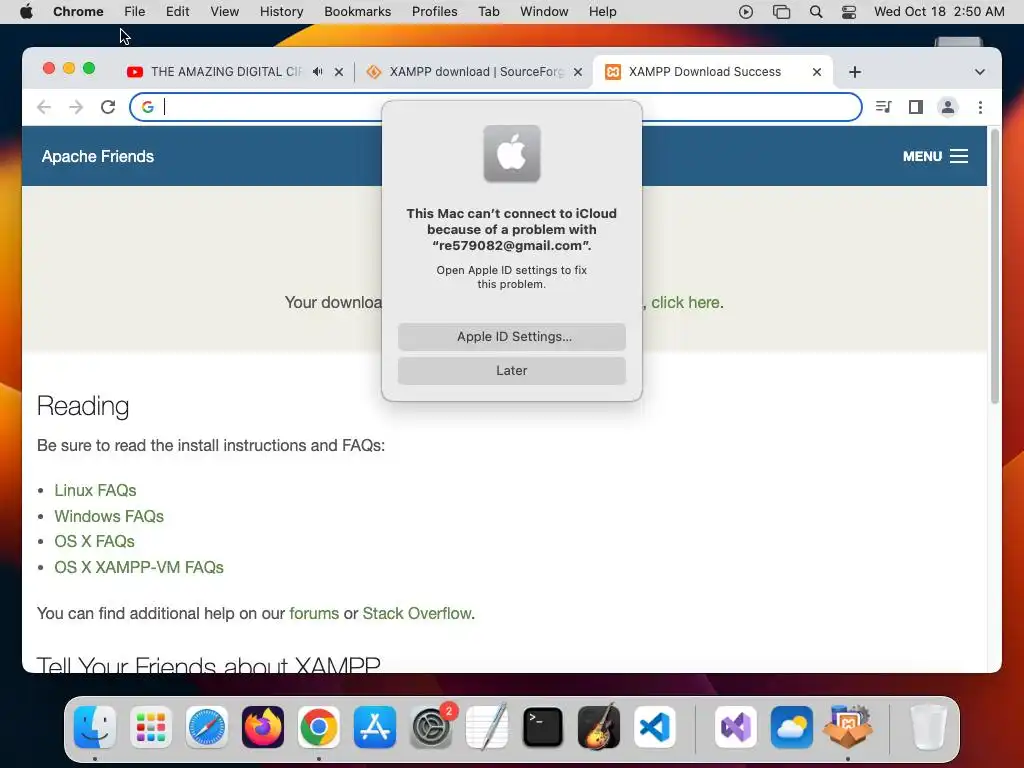Open Chrome media controls icon
The image size is (1024, 768).
coord(884,107)
